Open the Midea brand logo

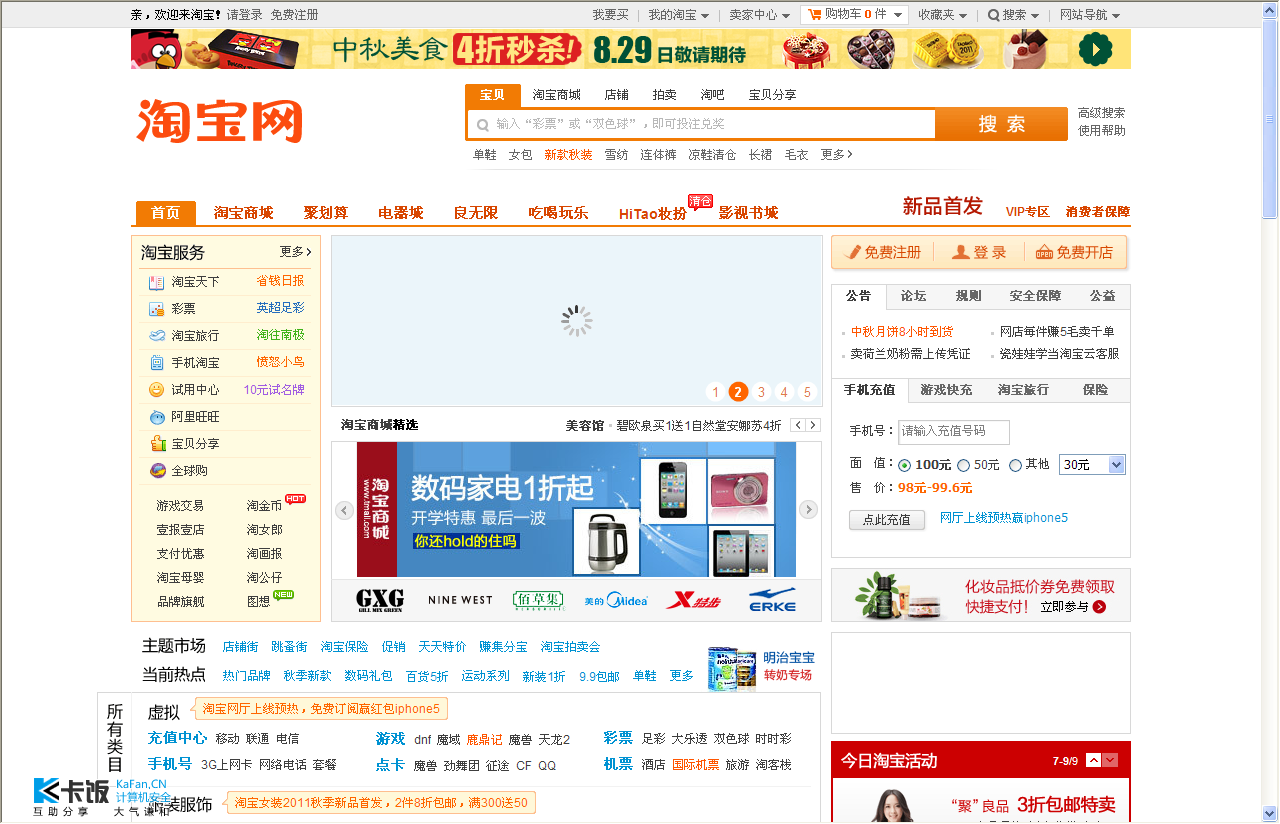616,600
